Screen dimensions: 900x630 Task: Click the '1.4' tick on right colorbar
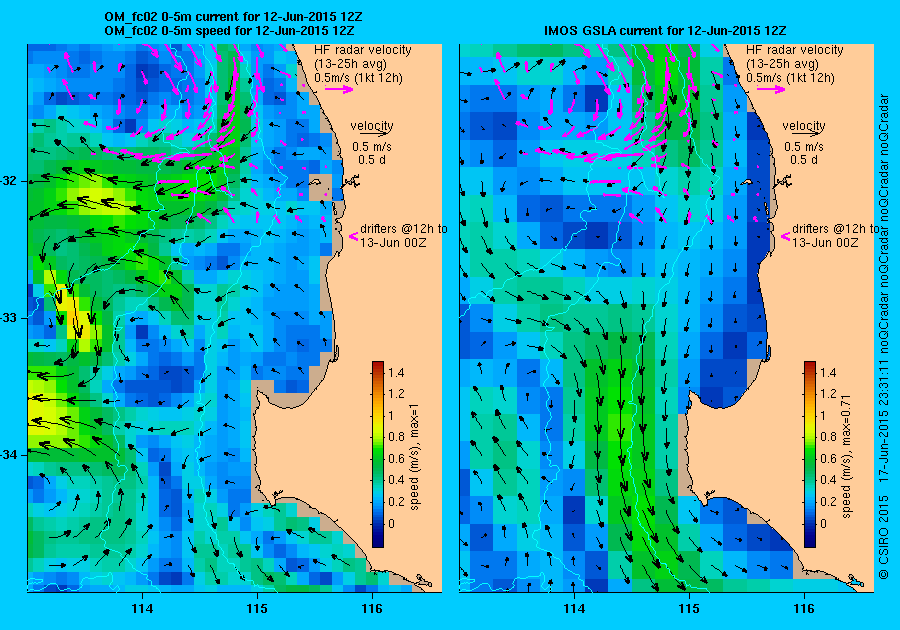click(828, 372)
